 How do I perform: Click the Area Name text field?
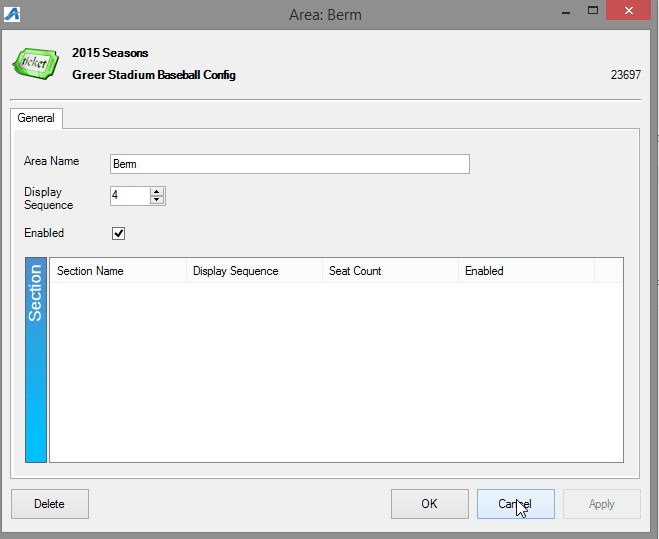[x=290, y=164]
